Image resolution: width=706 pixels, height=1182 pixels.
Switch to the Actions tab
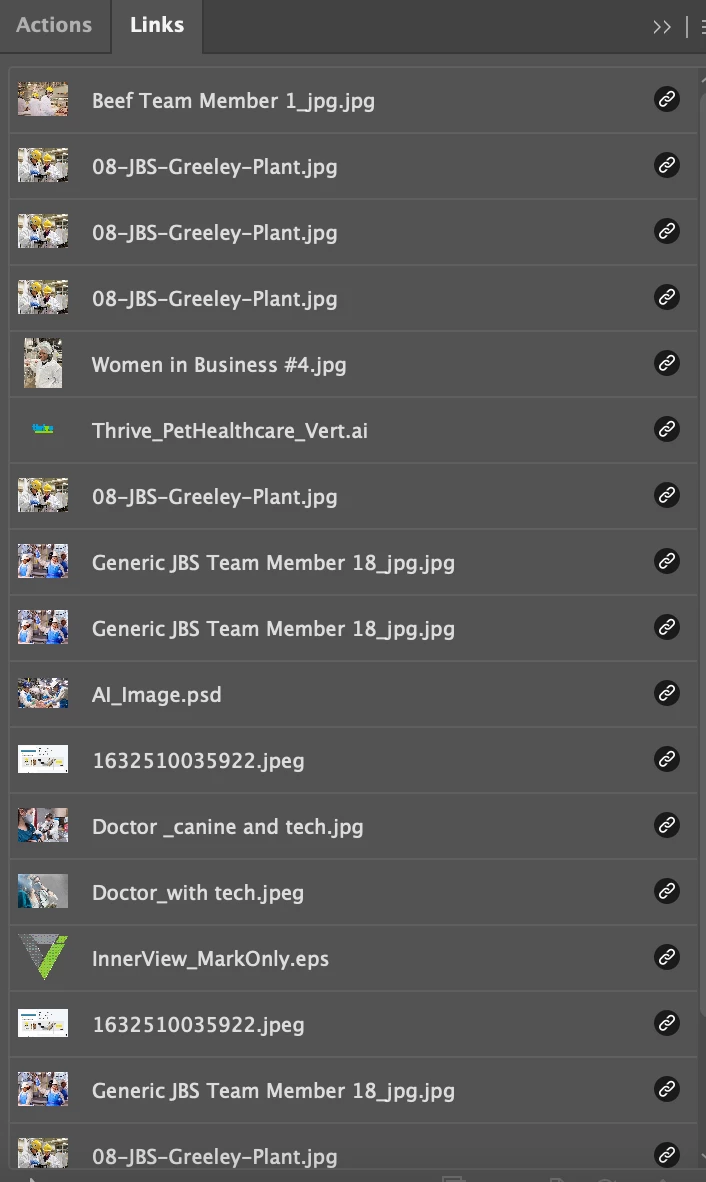coord(54,25)
